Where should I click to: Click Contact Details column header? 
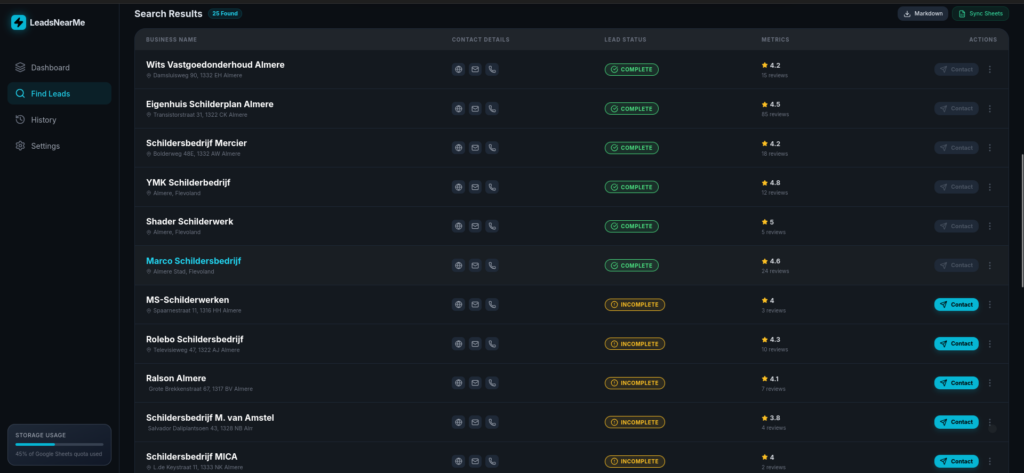(x=481, y=40)
